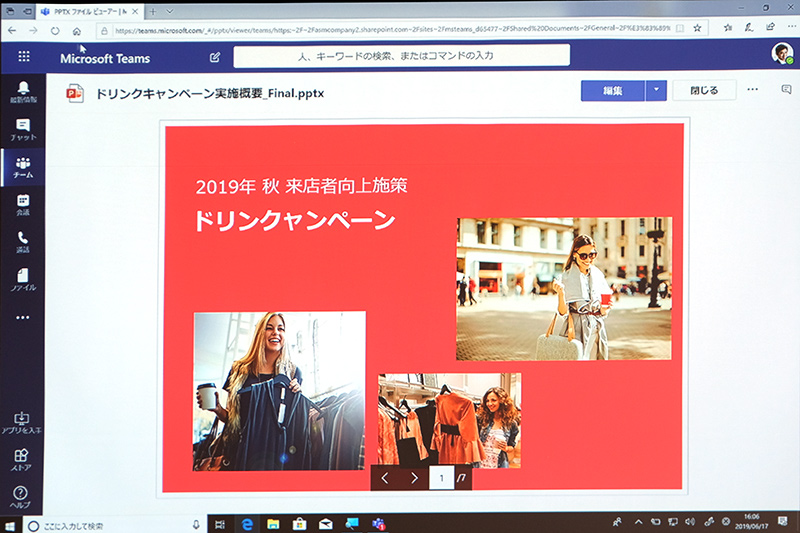The height and width of the screenshot is (533, 800).
Task: Click the photo of woman holding coffee cup
Action: click(x=279, y=391)
